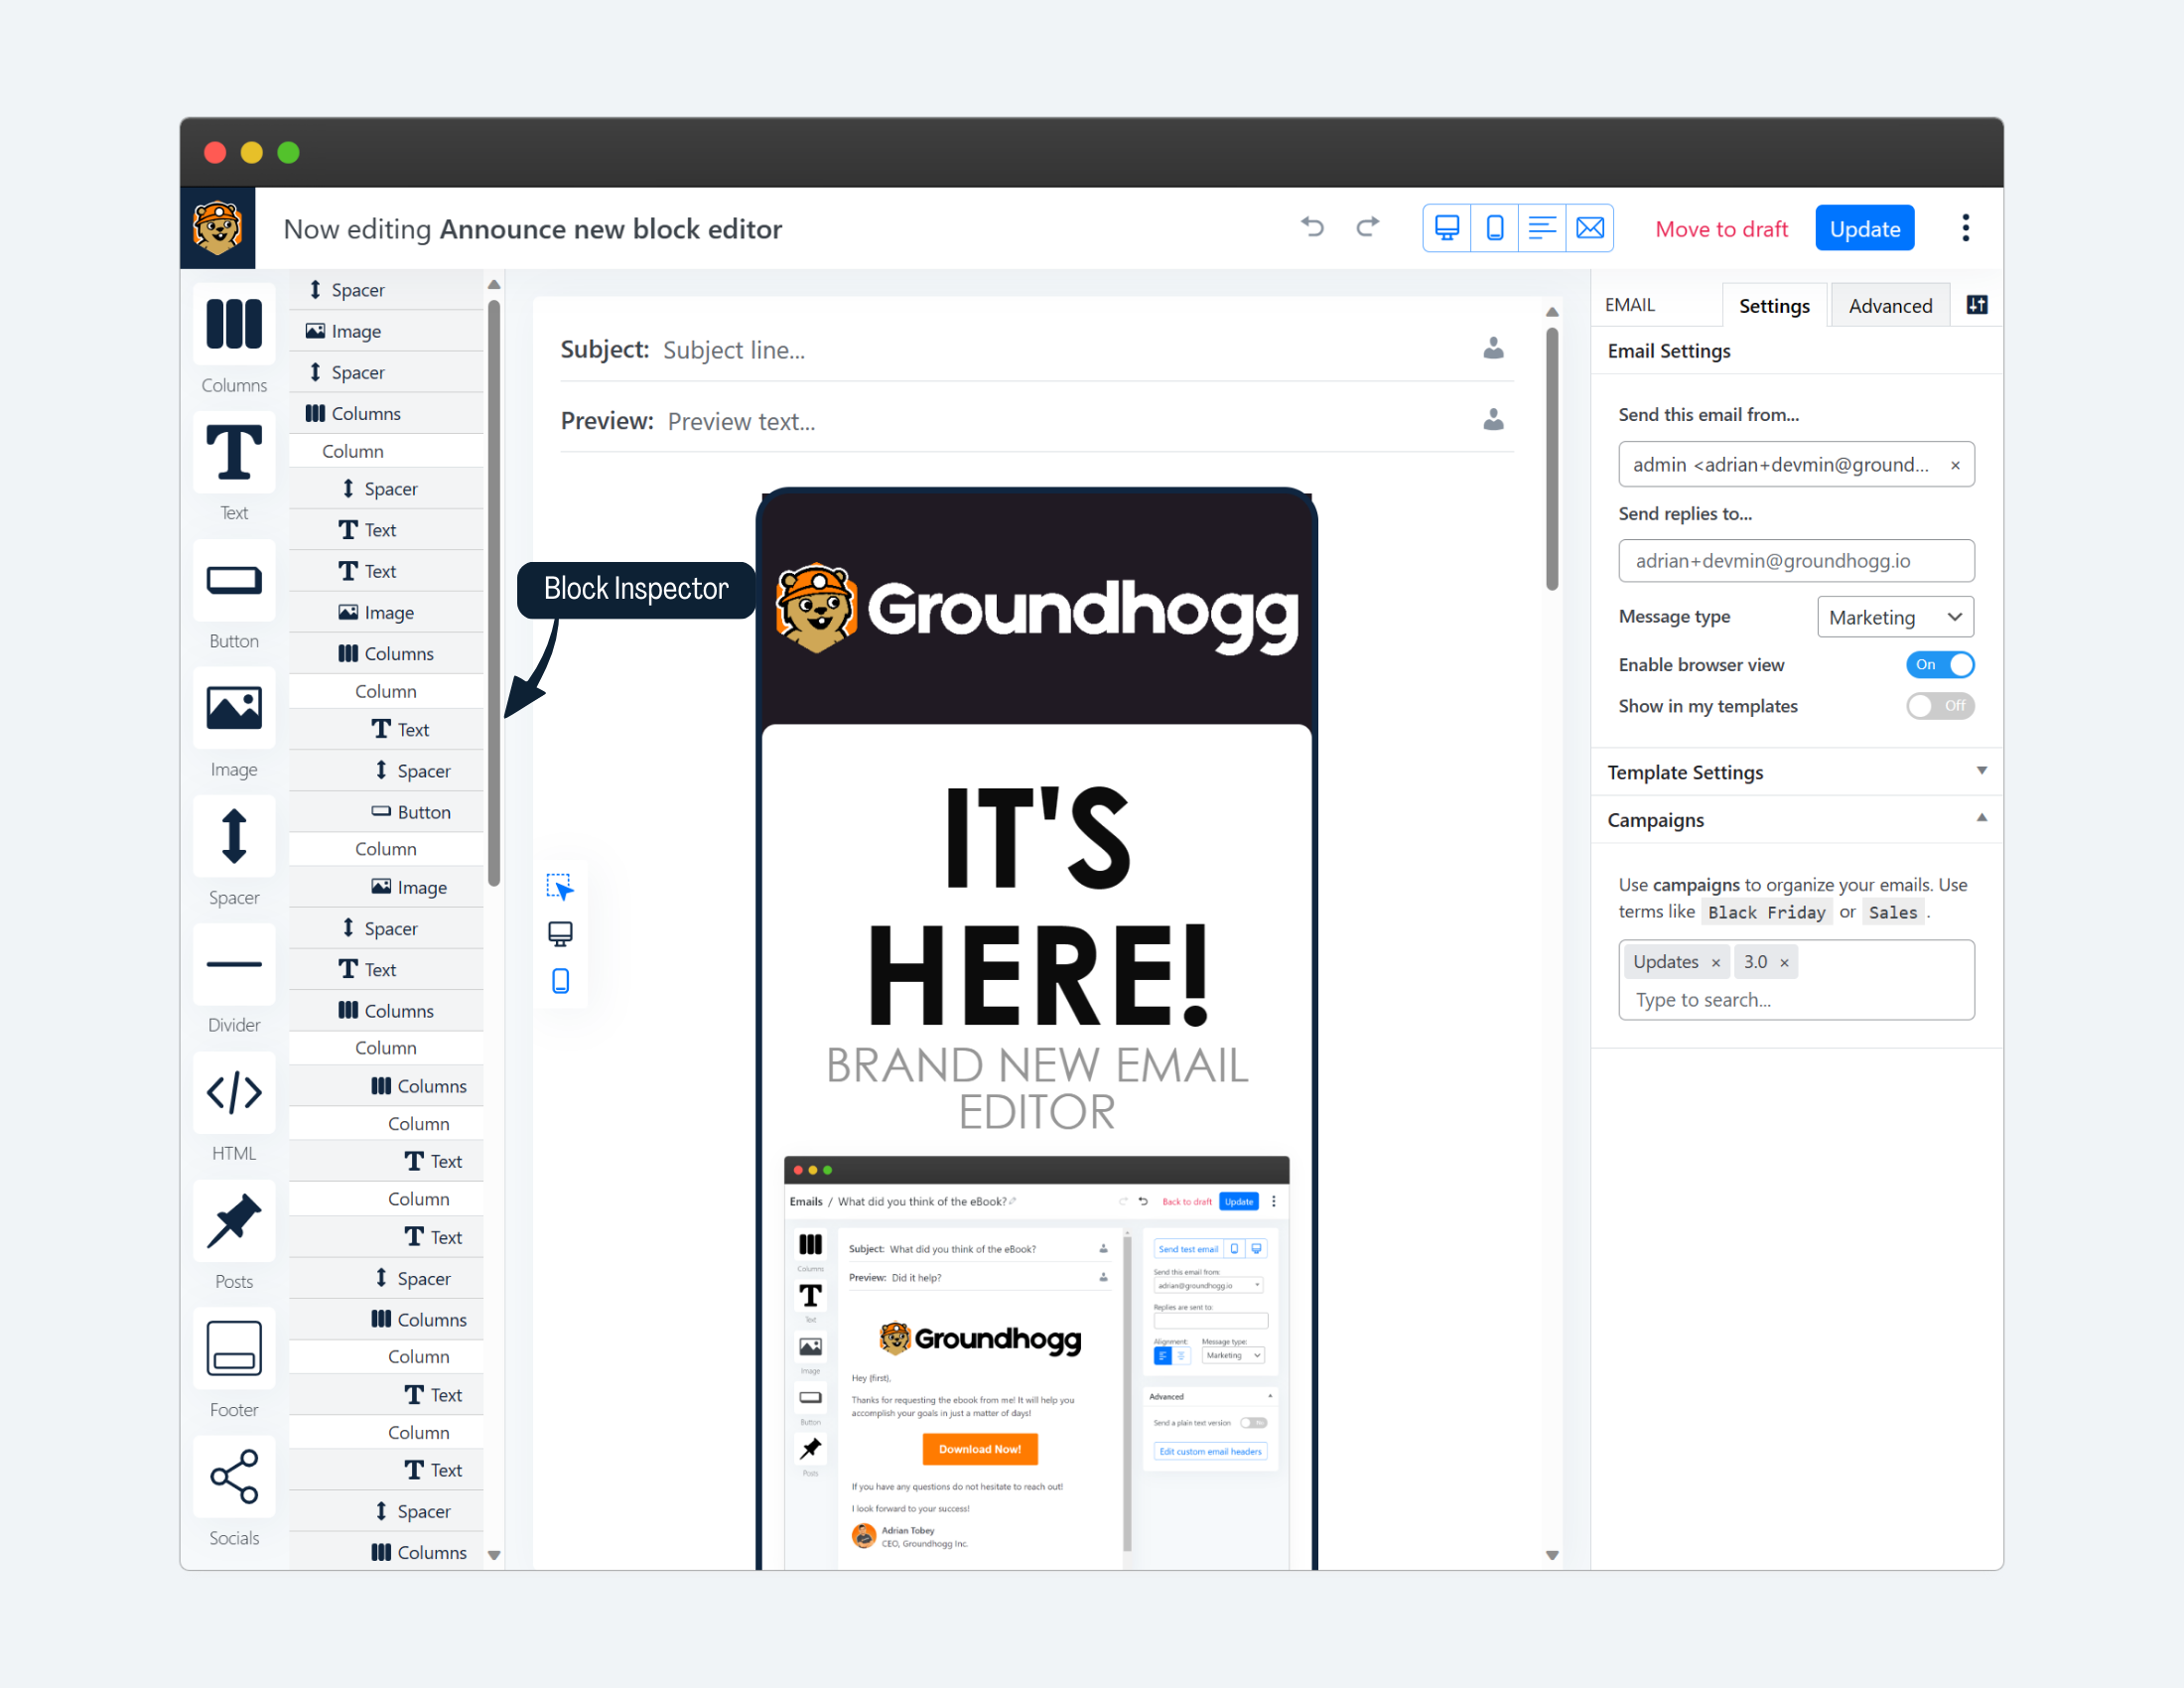The height and width of the screenshot is (1688, 2184).
Task: Show plain text view icon
Action: (x=1542, y=228)
